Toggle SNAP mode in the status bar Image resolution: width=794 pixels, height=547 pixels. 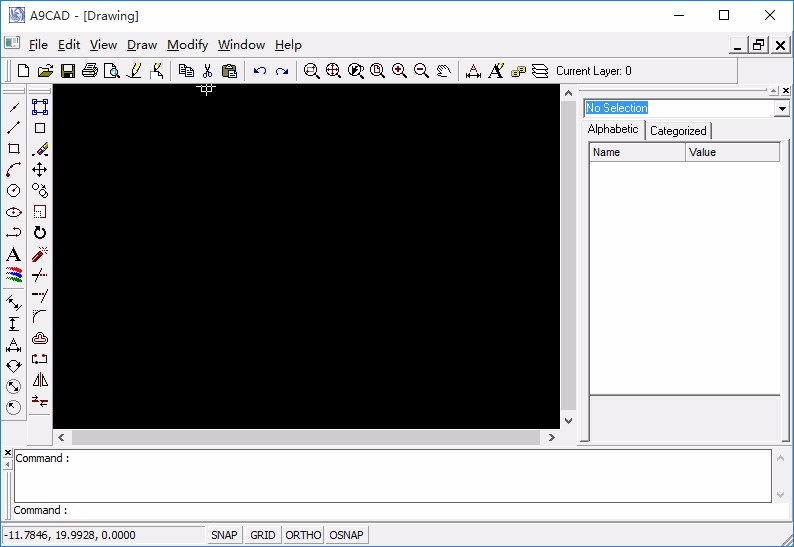click(224, 535)
